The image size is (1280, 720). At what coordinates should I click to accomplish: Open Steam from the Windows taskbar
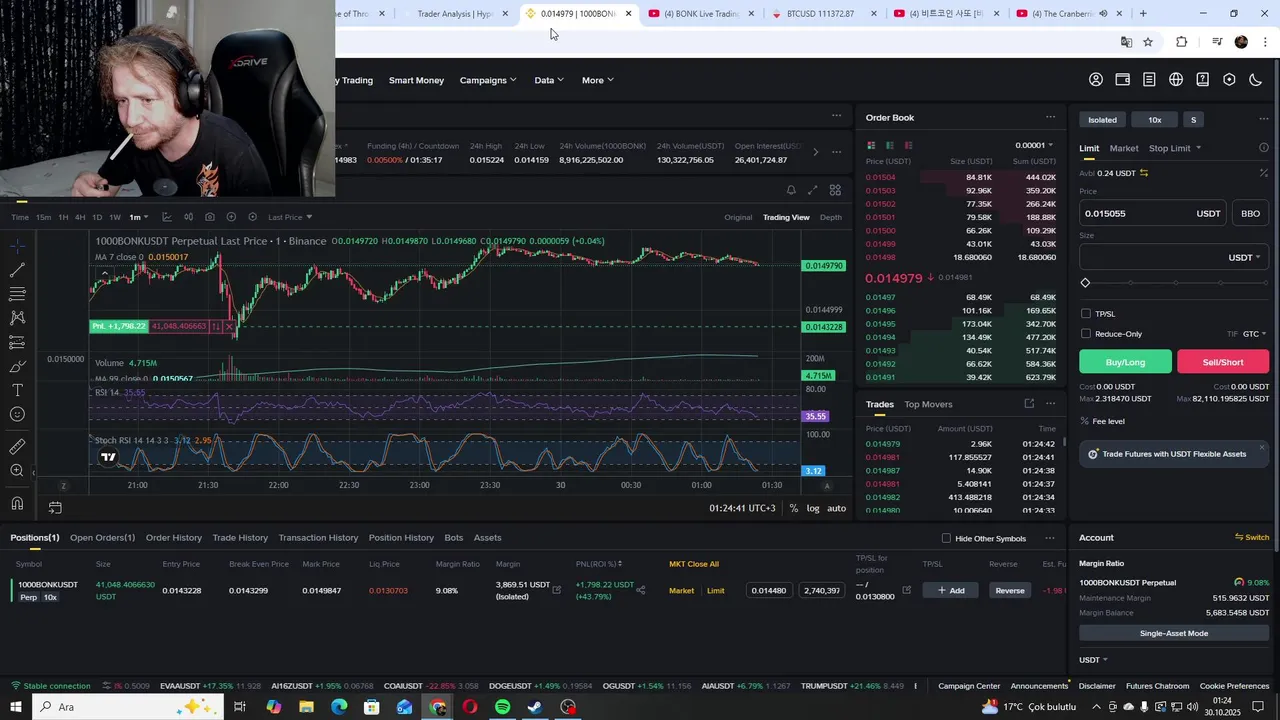[x=535, y=707]
